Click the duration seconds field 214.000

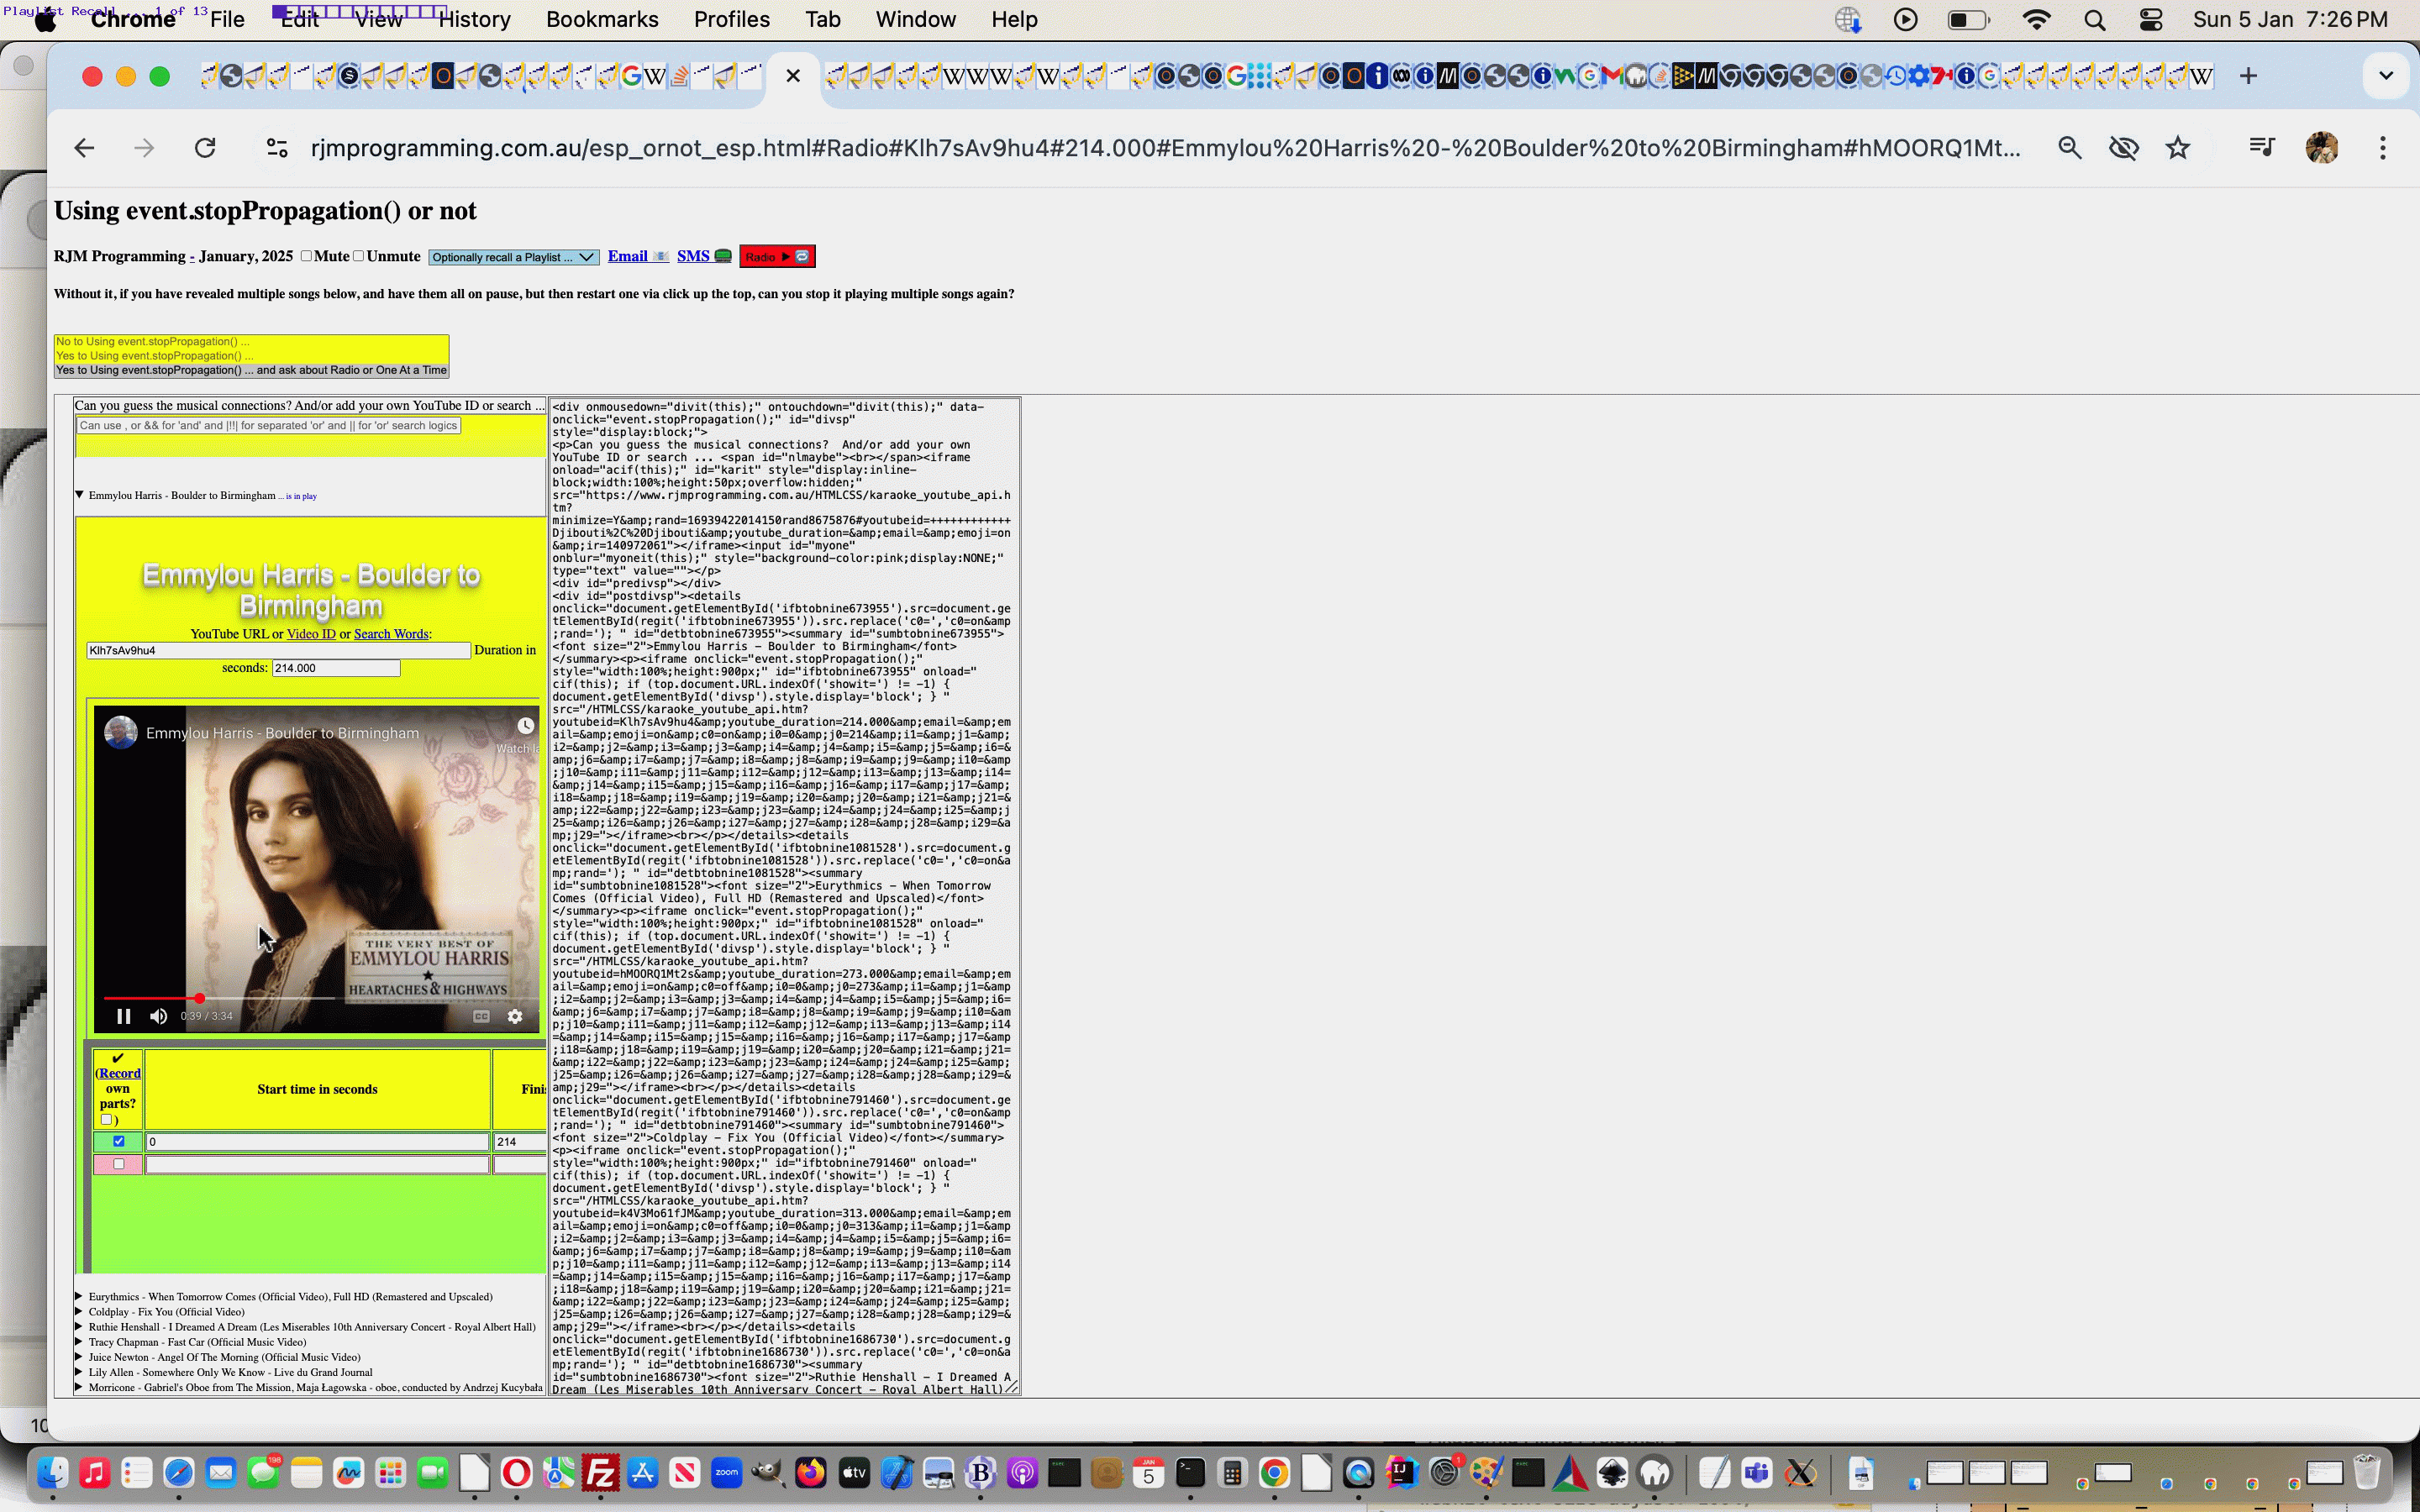336,668
